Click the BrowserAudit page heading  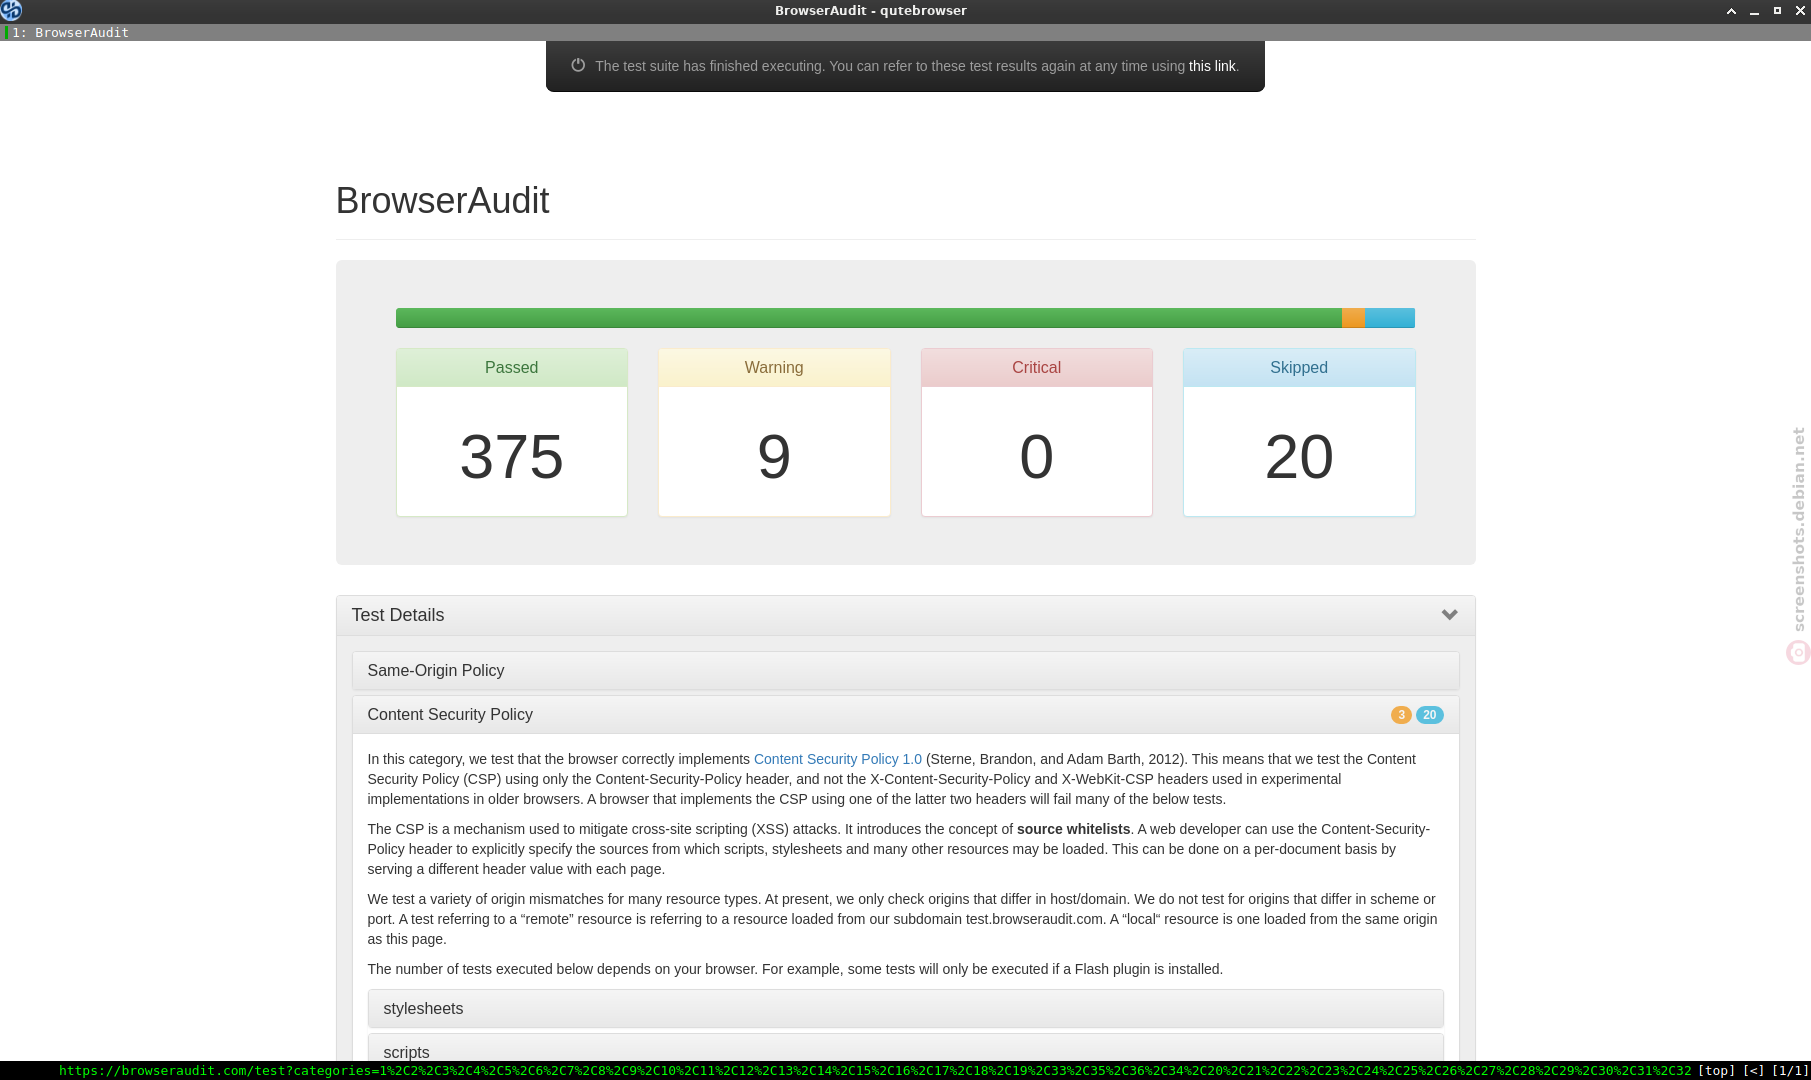pos(442,201)
